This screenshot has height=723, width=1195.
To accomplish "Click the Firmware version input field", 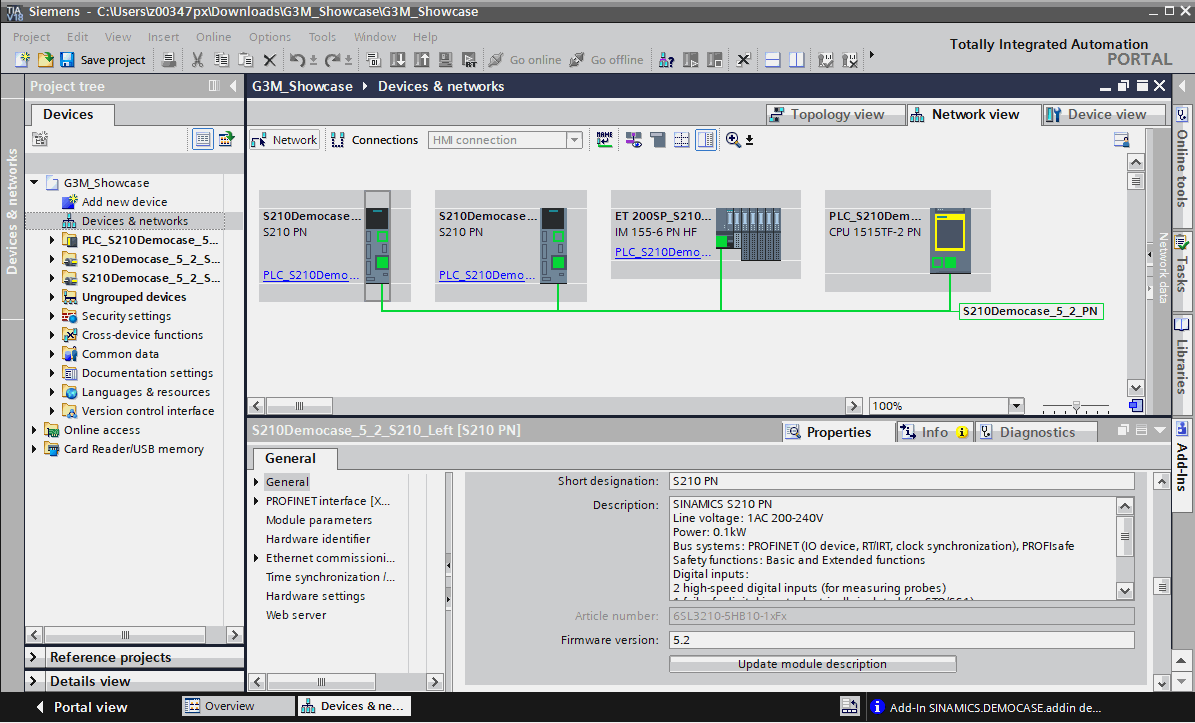I will tap(901, 640).
